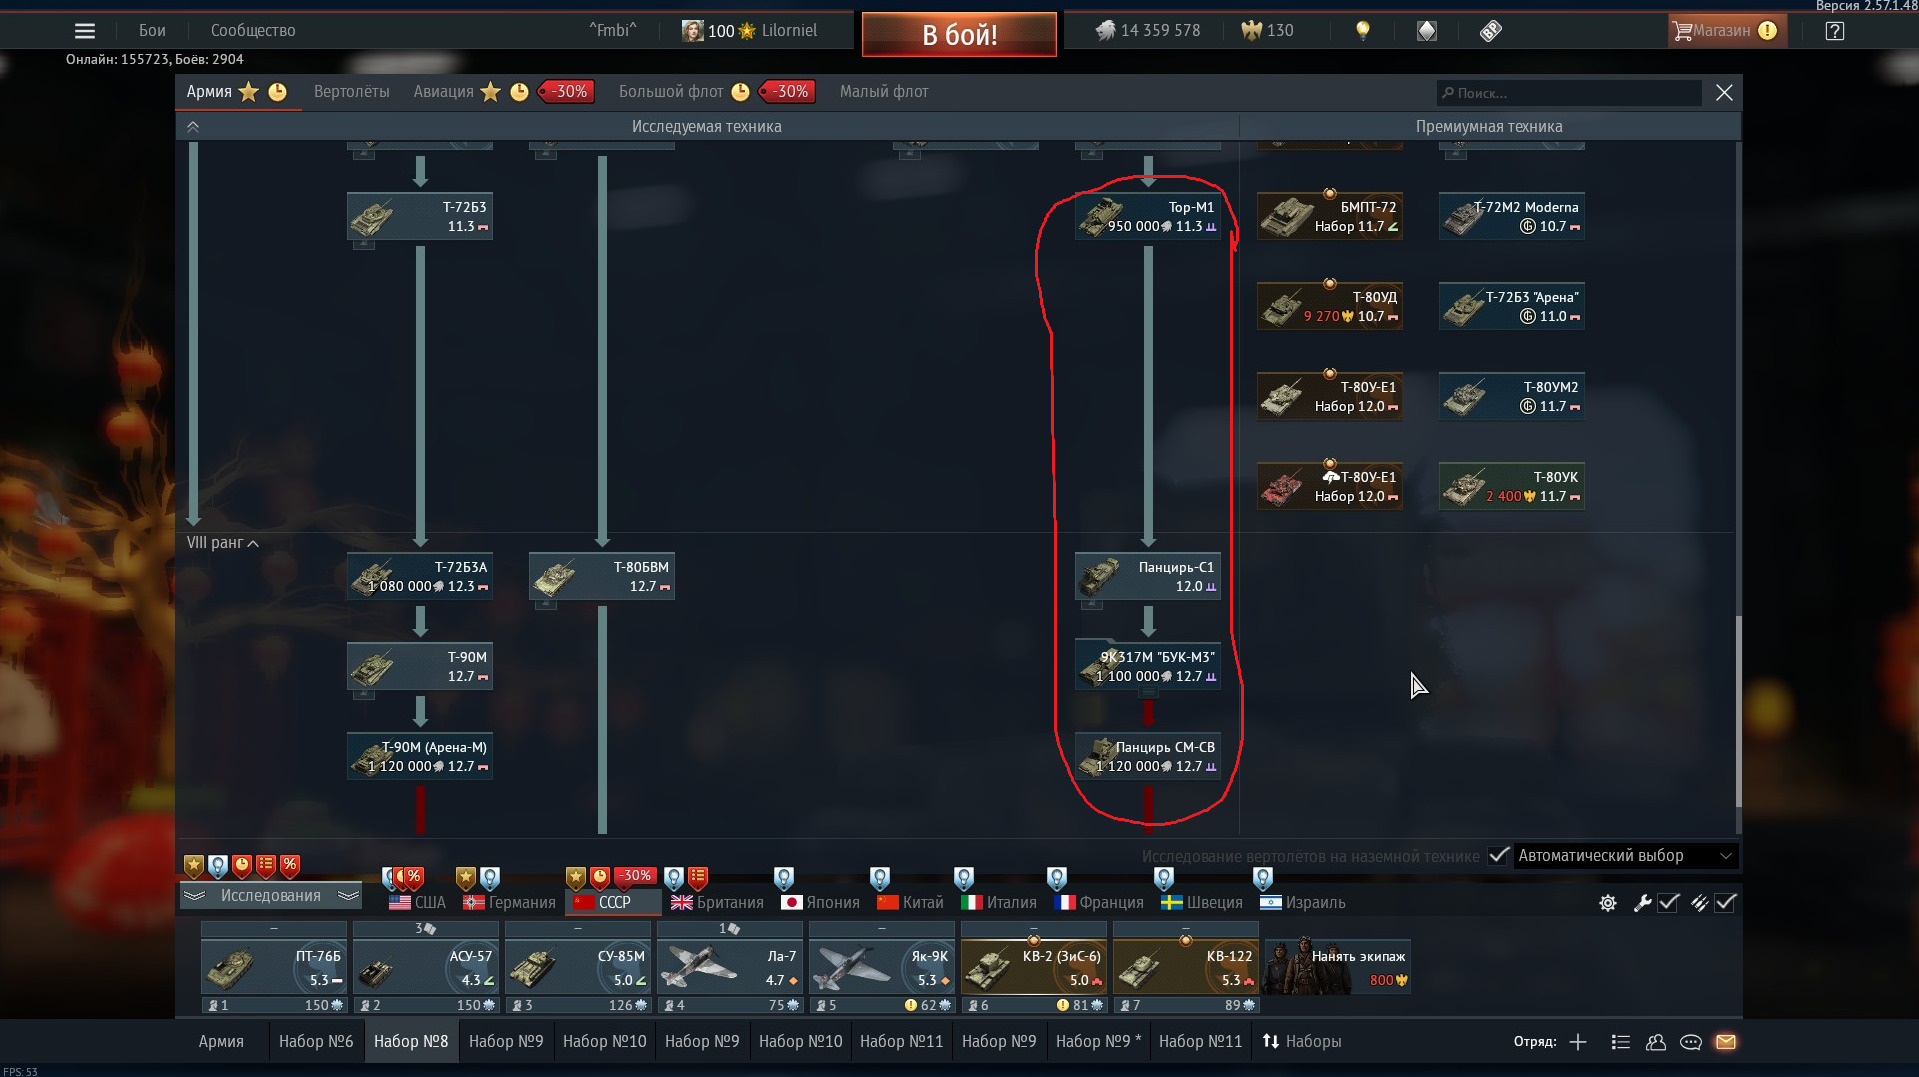Switch to the Большой флот tab
This screenshot has height=1077, width=1919.
(x=671, y=92)
